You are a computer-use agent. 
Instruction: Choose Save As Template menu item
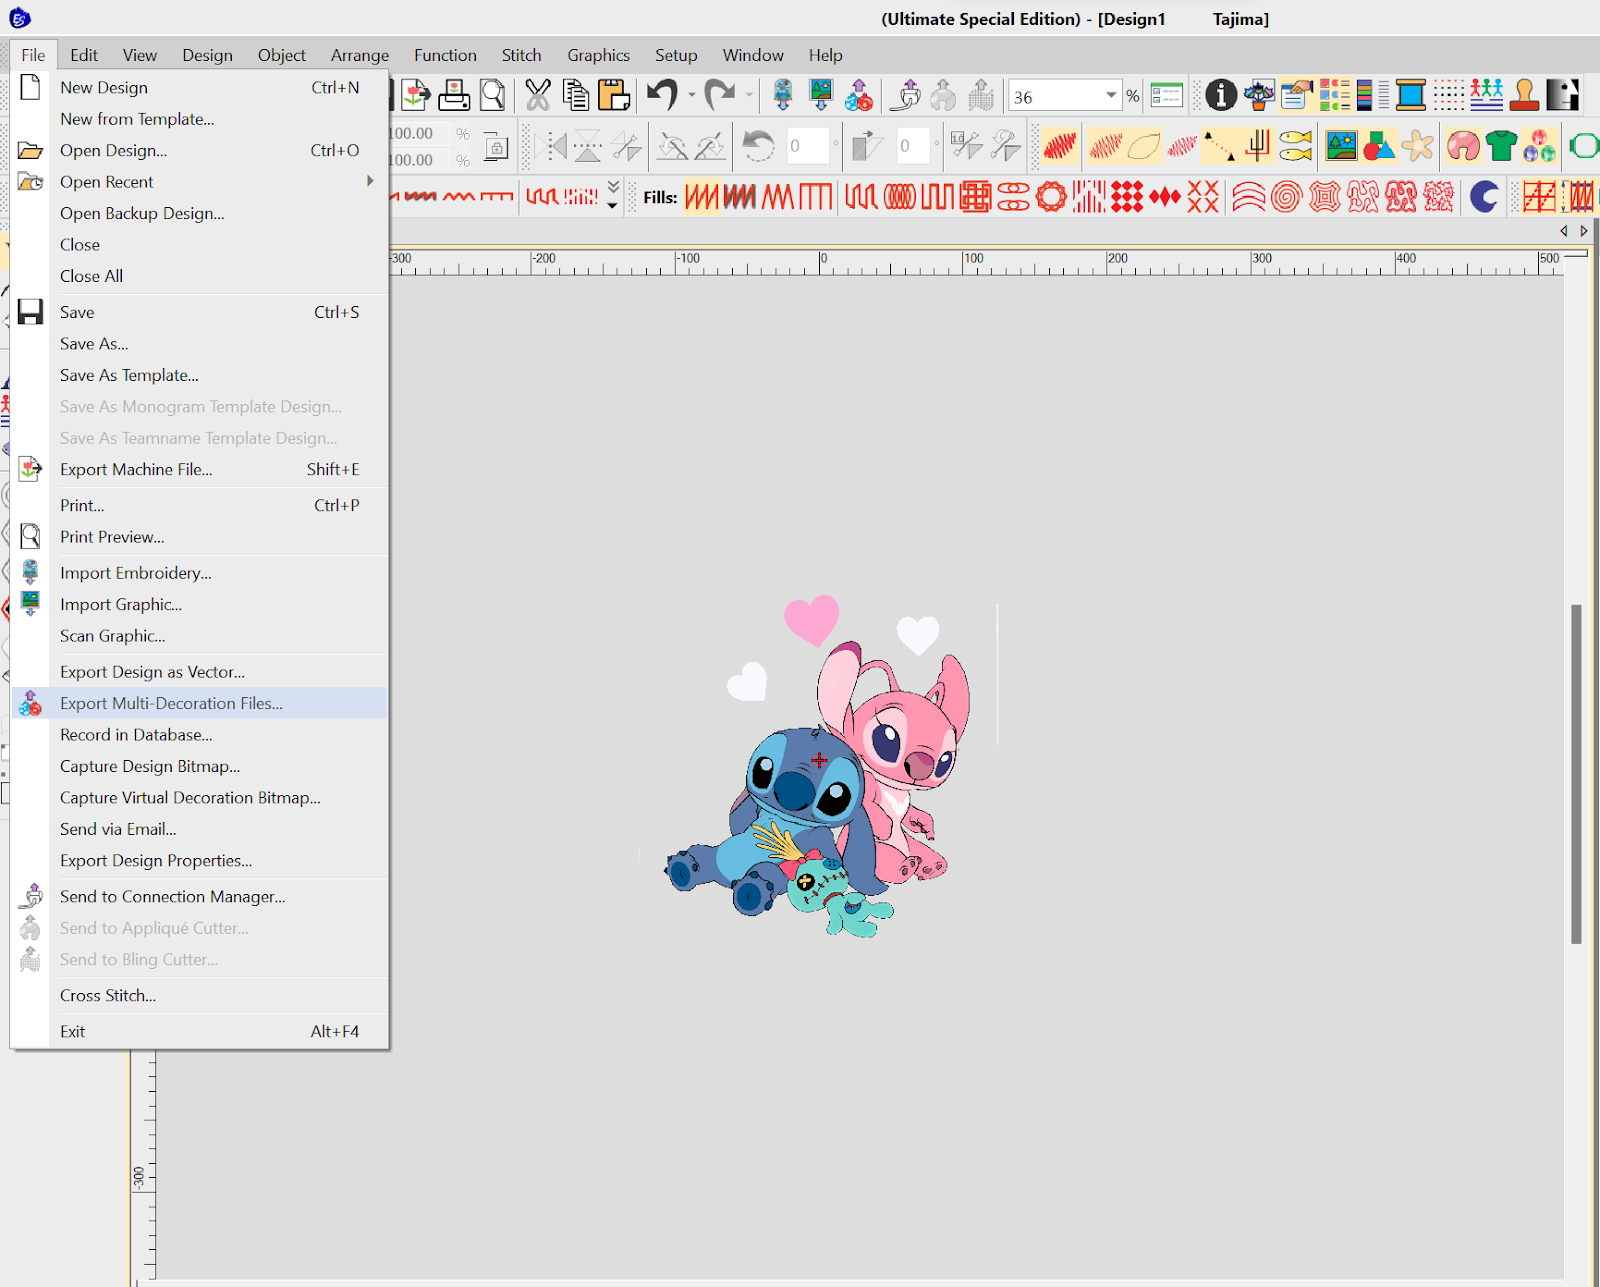pos(198,375)
